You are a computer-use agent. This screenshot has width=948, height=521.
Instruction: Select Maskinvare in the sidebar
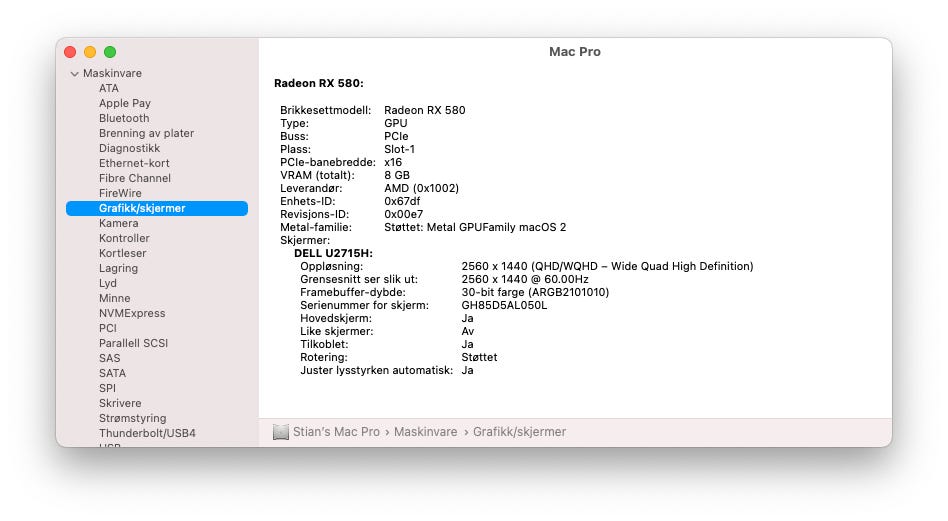coord(112,73)
